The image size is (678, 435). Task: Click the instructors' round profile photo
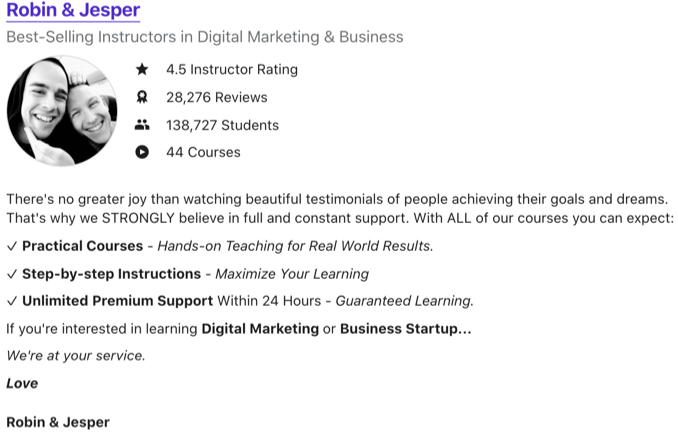tap(62, 111)
